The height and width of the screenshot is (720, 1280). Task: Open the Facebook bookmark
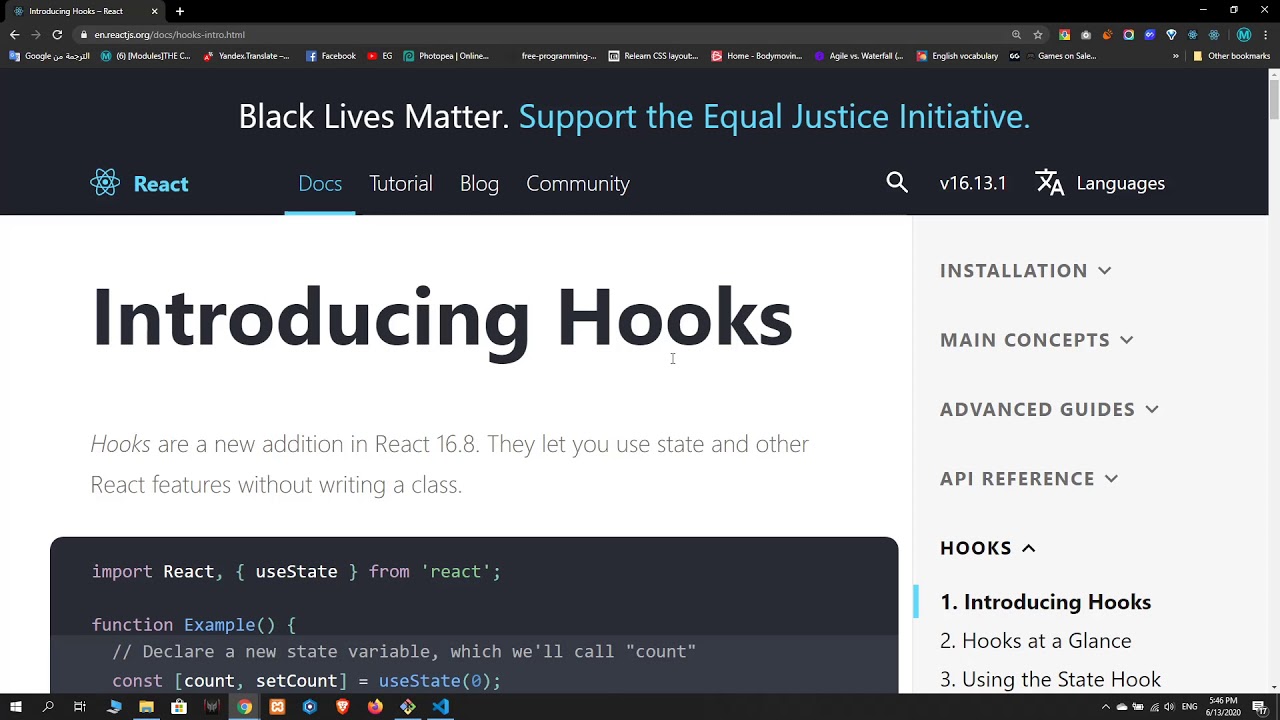331,56
